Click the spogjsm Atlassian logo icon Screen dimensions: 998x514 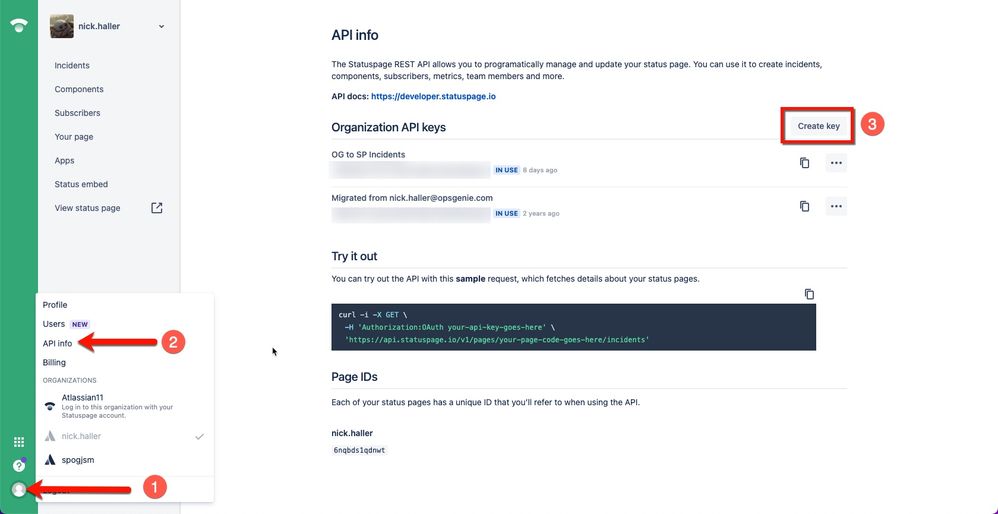(50, 459)
